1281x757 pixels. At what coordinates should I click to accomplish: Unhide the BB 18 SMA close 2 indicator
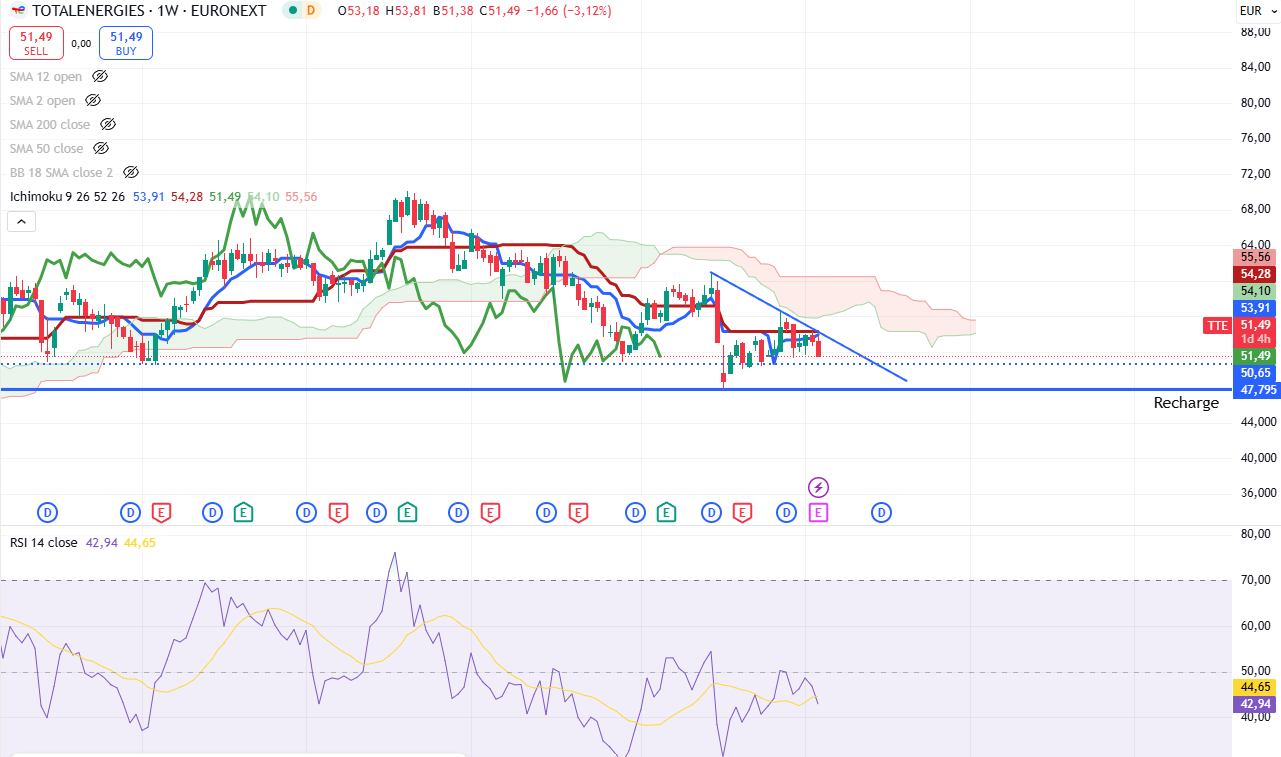coord(130,173)
